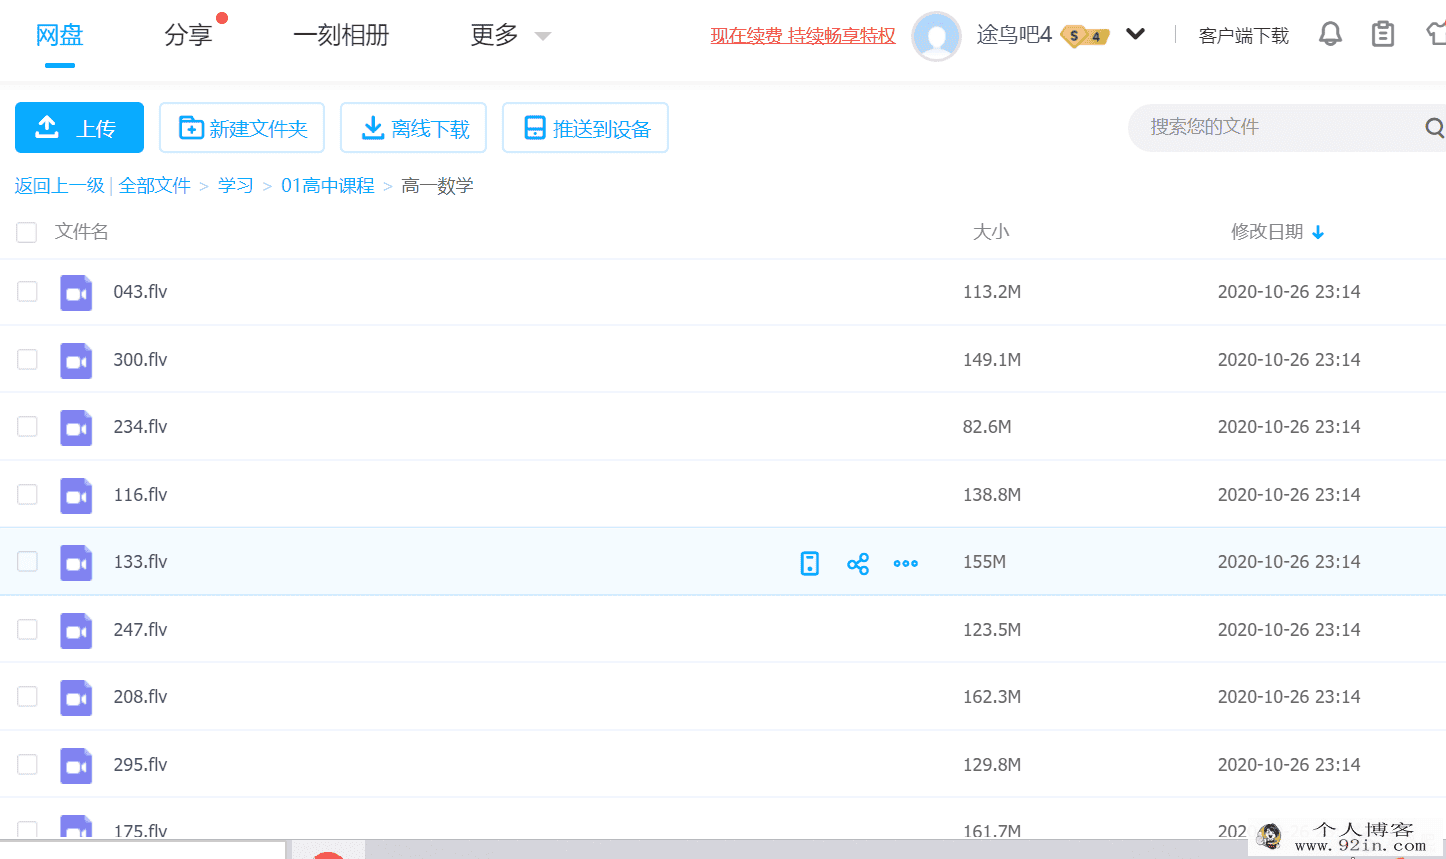
Task: Click the send-to-phone icon on 133.flv
Action: coord(810,563)
